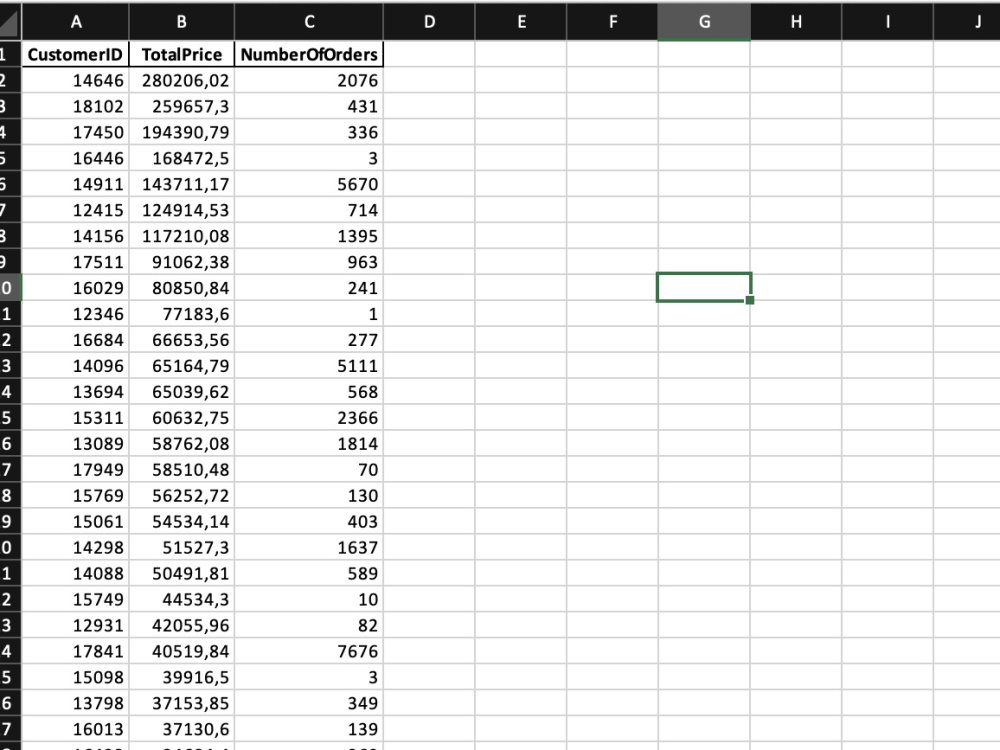Select cell with CustomerID 16446
Screen dimensions: 1000x750
[x=75, y=158]
